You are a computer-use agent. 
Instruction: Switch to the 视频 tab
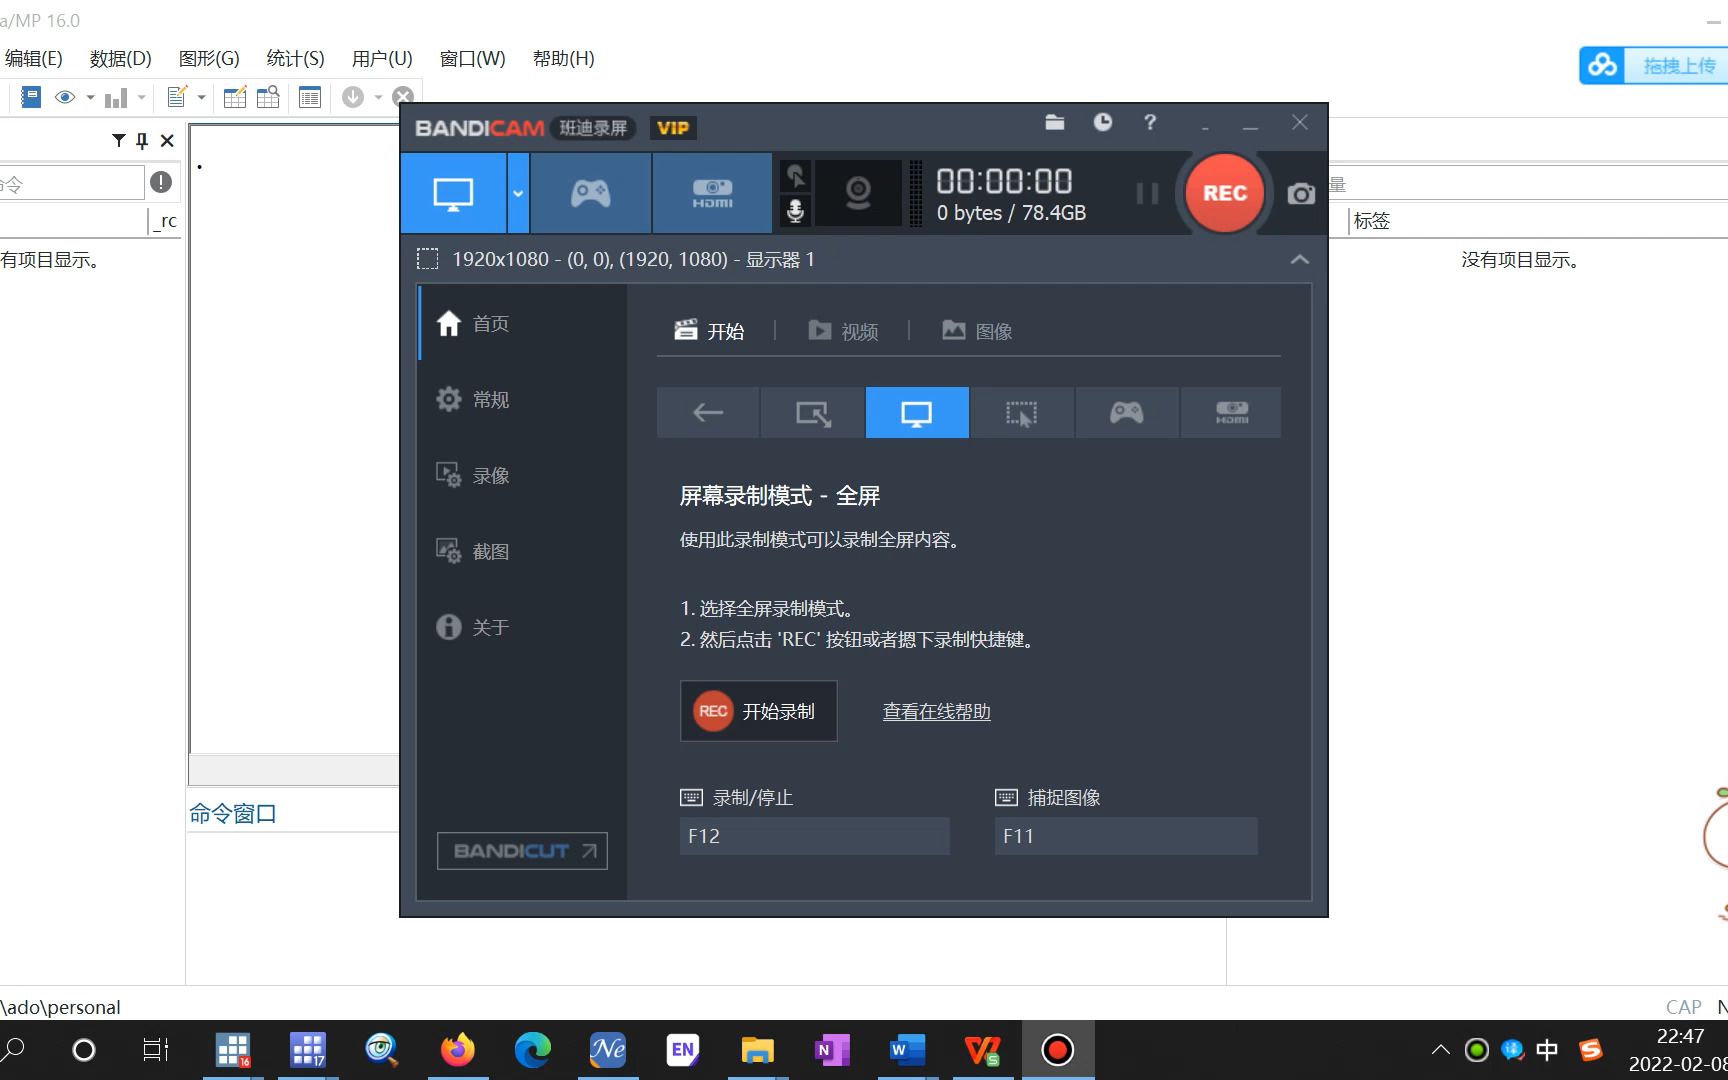point(843,331)
